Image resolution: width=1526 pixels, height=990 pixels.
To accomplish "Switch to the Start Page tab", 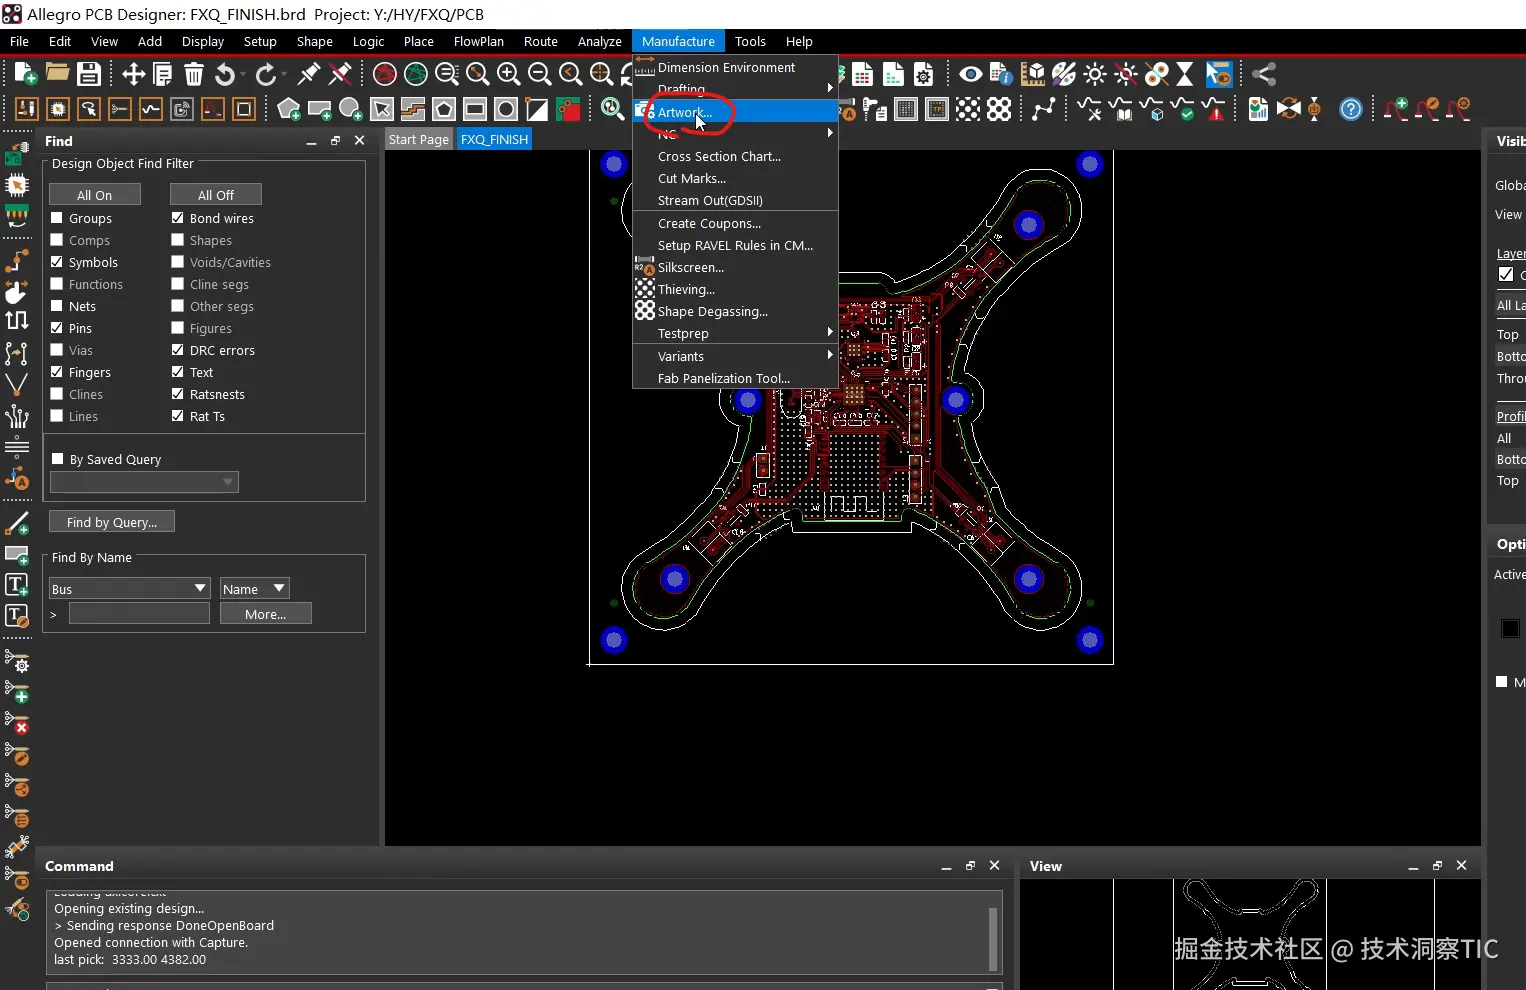I will click(419, 139).
